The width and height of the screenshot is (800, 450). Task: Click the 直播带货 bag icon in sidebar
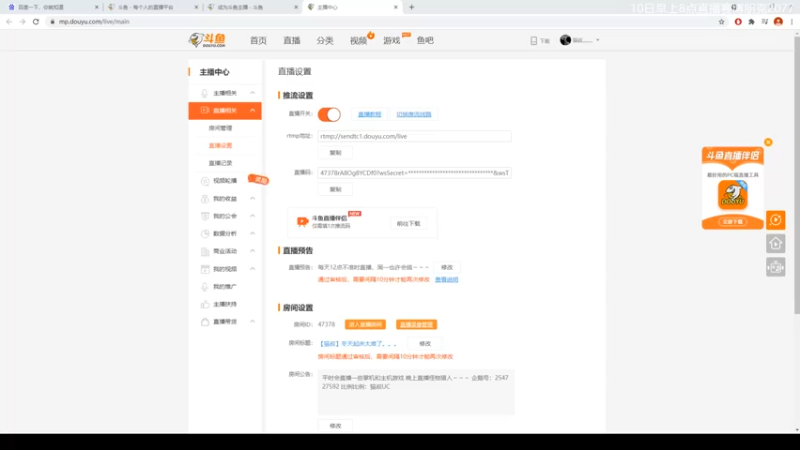(205, 322)
